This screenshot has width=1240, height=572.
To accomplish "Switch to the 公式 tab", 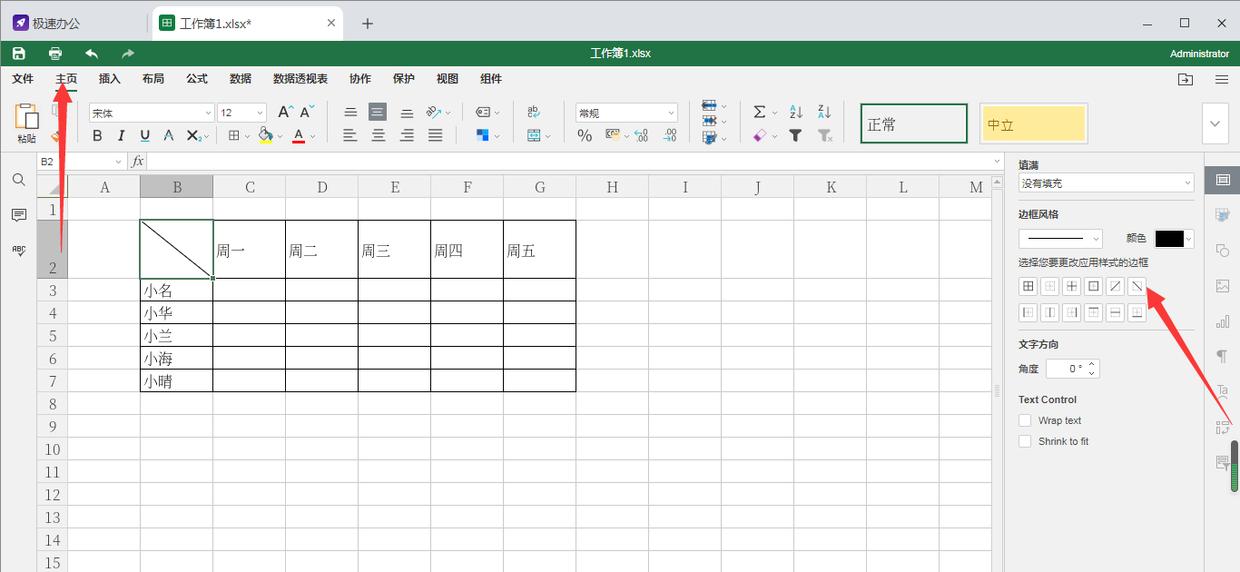I will point(197,79).
